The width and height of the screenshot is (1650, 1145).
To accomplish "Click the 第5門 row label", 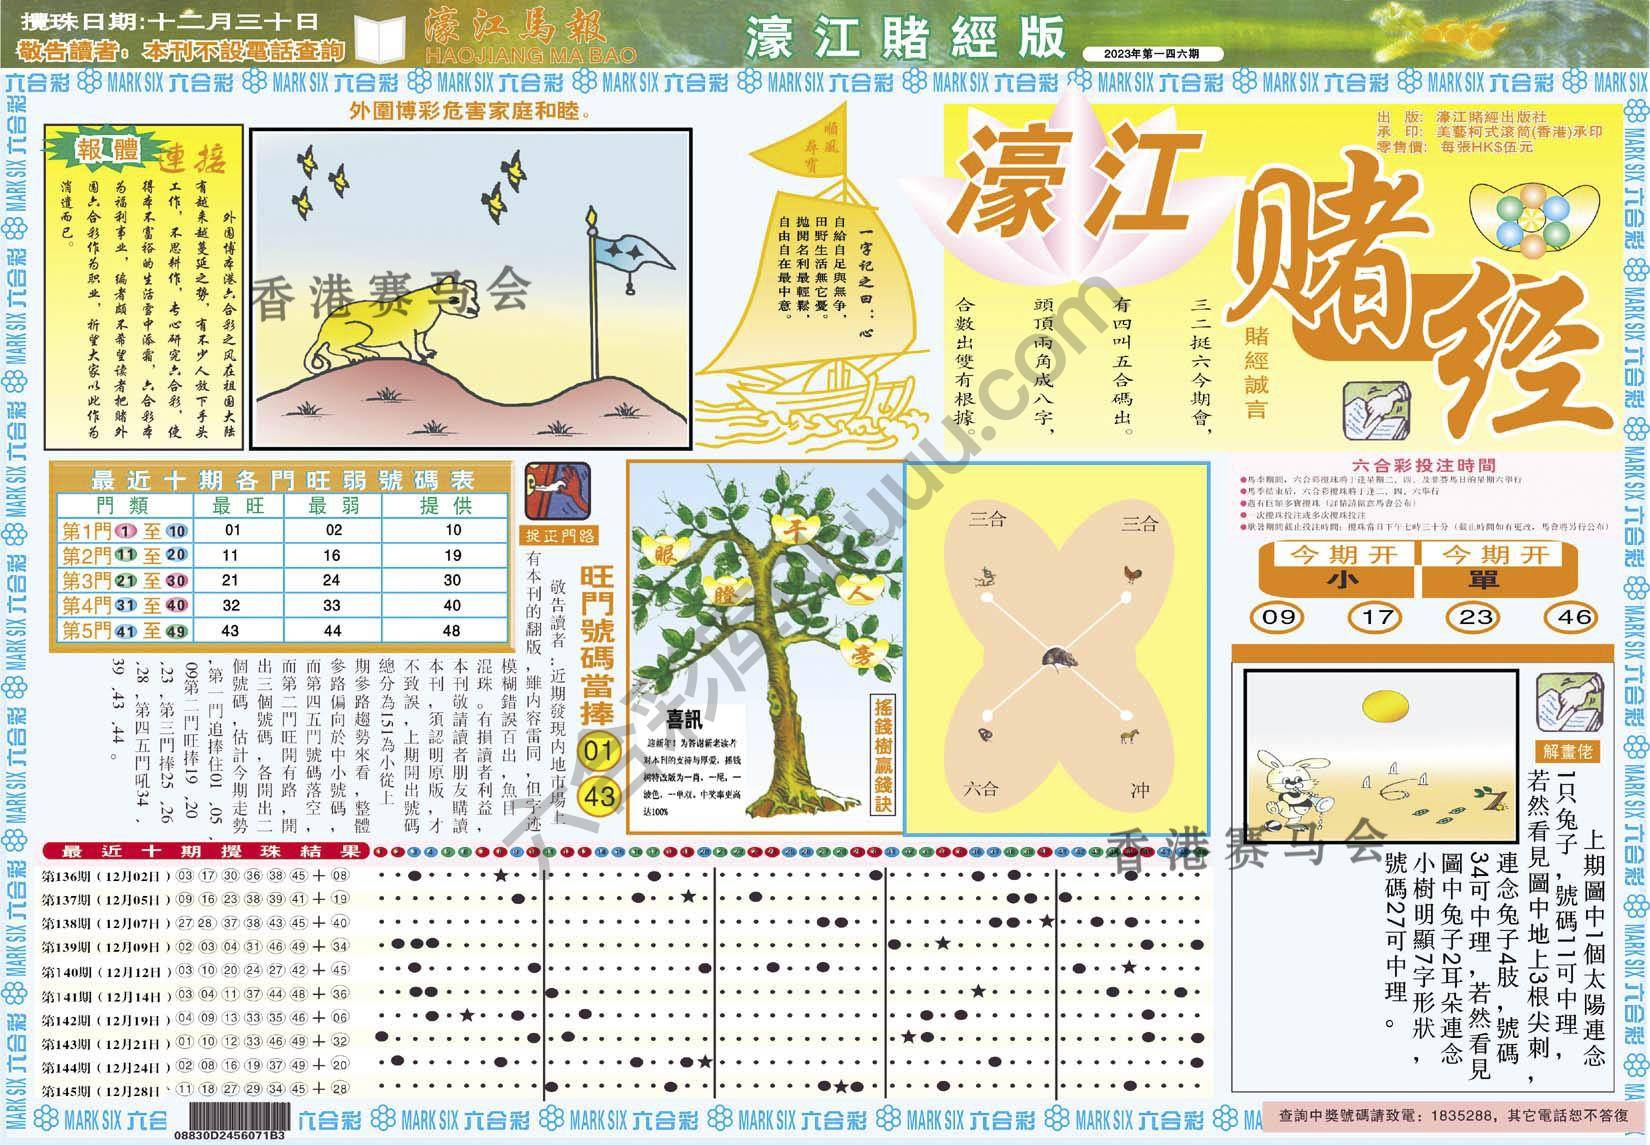I will (124, 630).
